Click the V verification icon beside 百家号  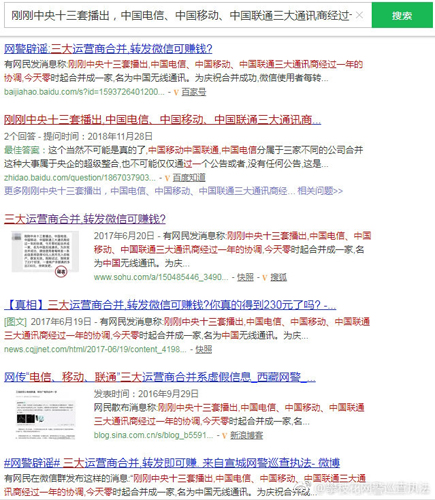176,92
